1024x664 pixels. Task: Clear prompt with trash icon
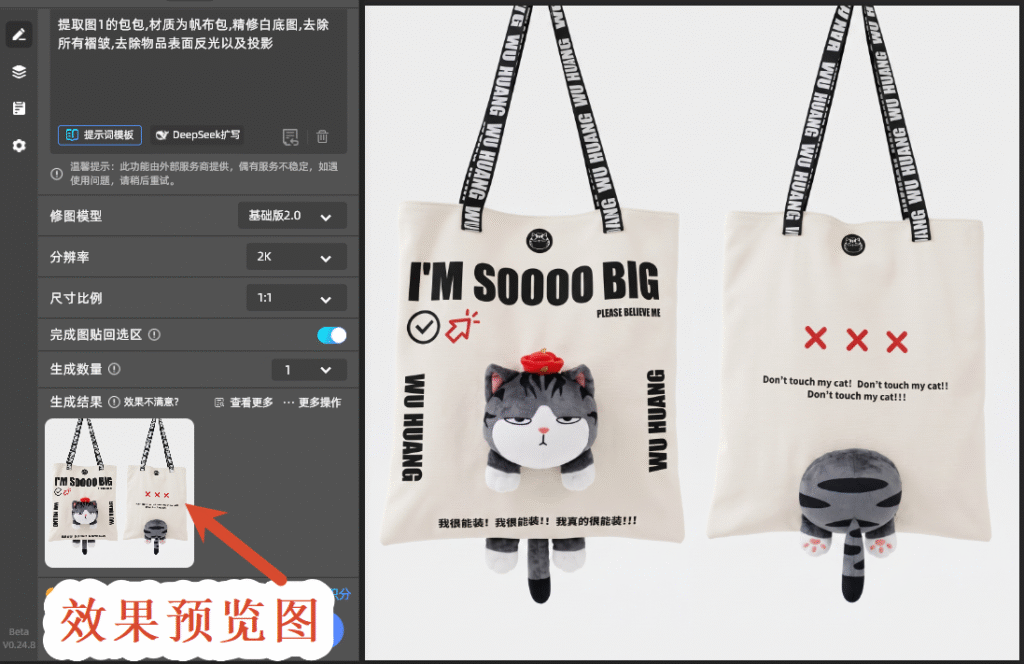click(x=323, y=136)
